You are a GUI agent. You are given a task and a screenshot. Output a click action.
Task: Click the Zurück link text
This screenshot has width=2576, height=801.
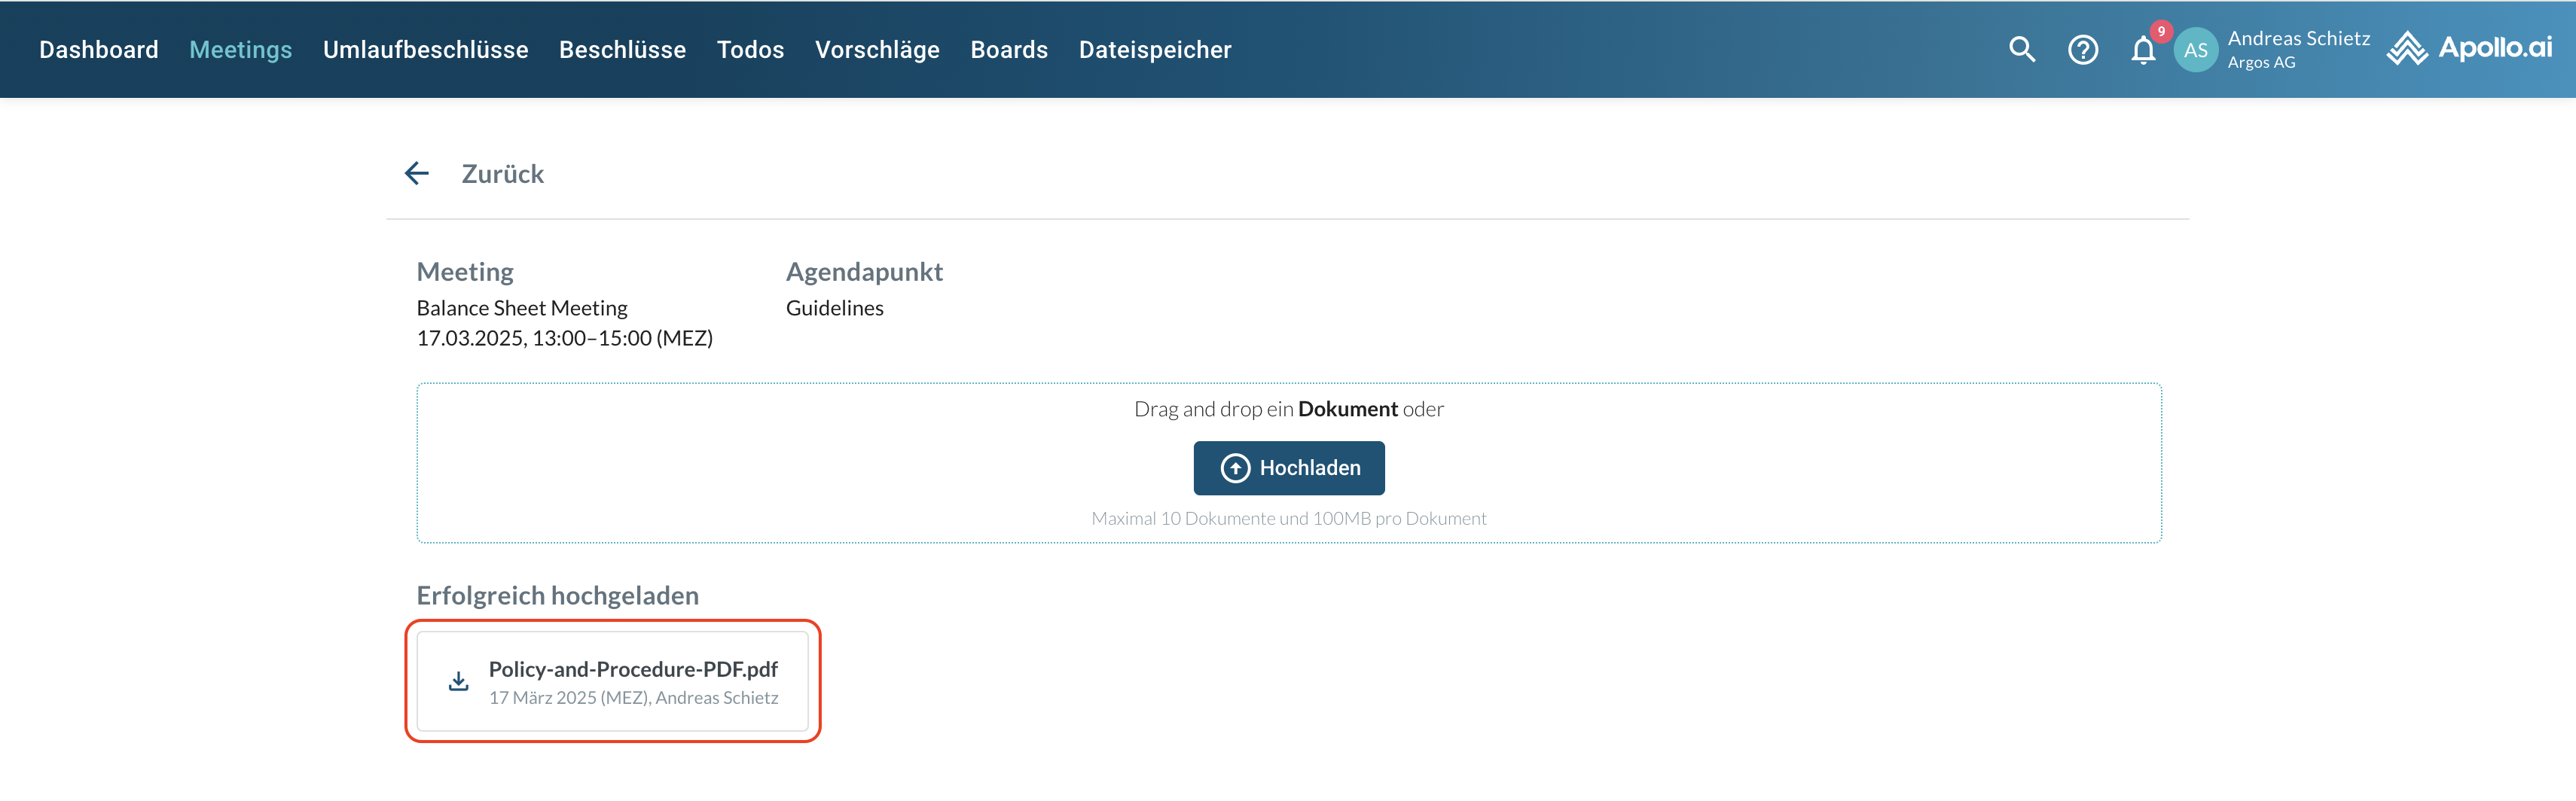click(x=502, y=174)
